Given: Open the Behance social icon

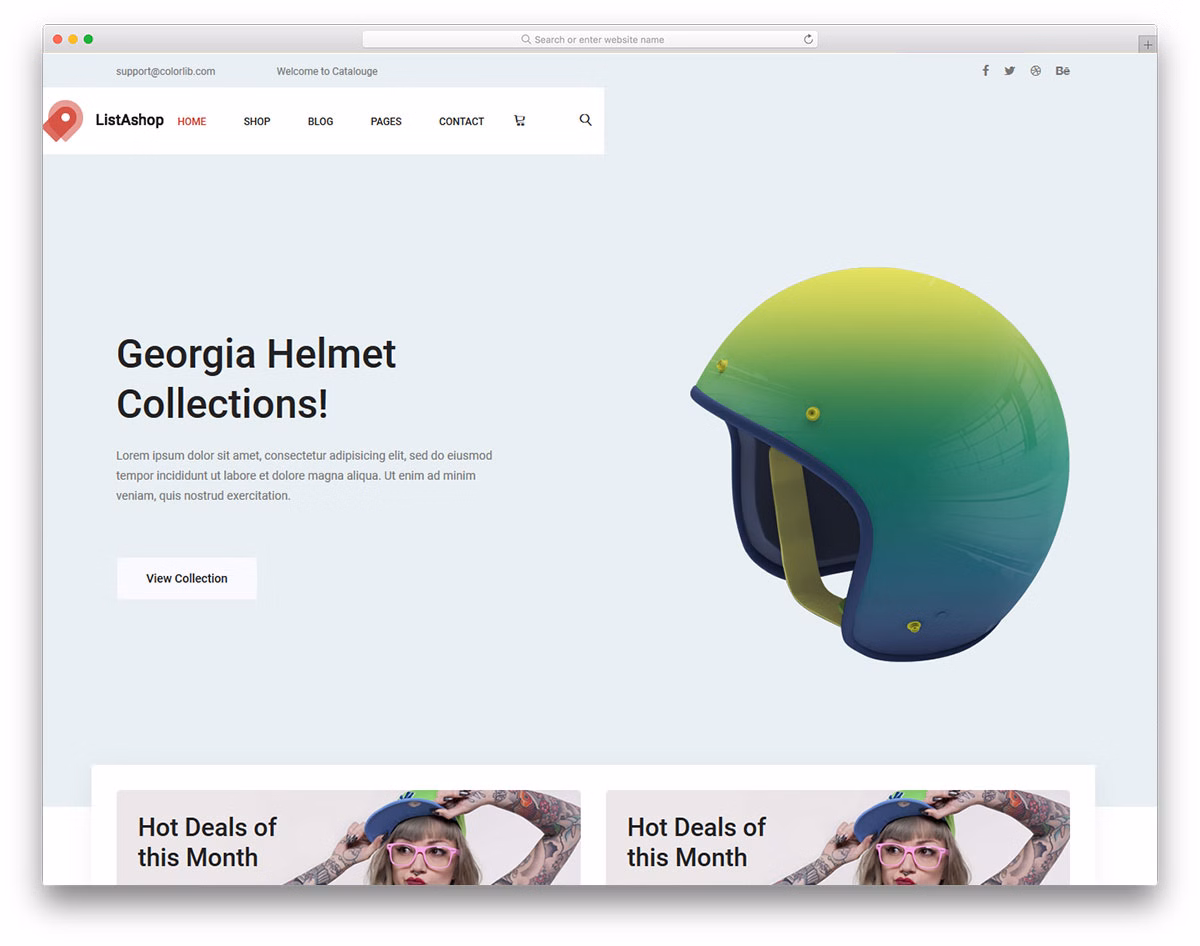Looking at the screenshot, I should click(1063, 71).
